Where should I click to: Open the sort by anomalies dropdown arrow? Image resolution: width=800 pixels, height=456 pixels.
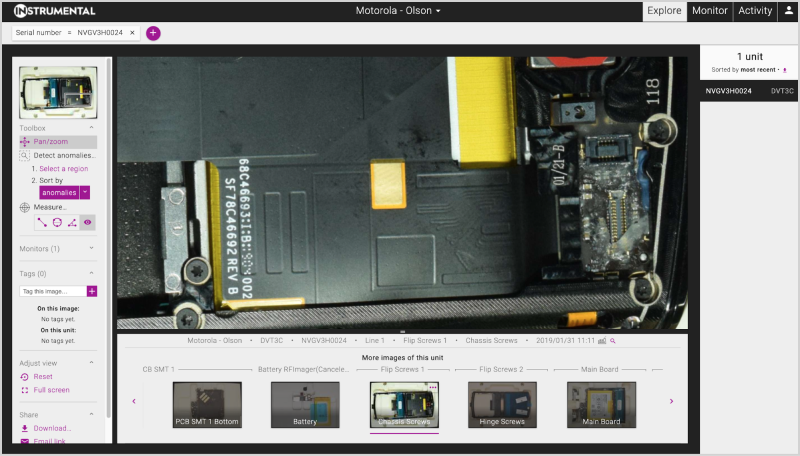coord(85,192)
